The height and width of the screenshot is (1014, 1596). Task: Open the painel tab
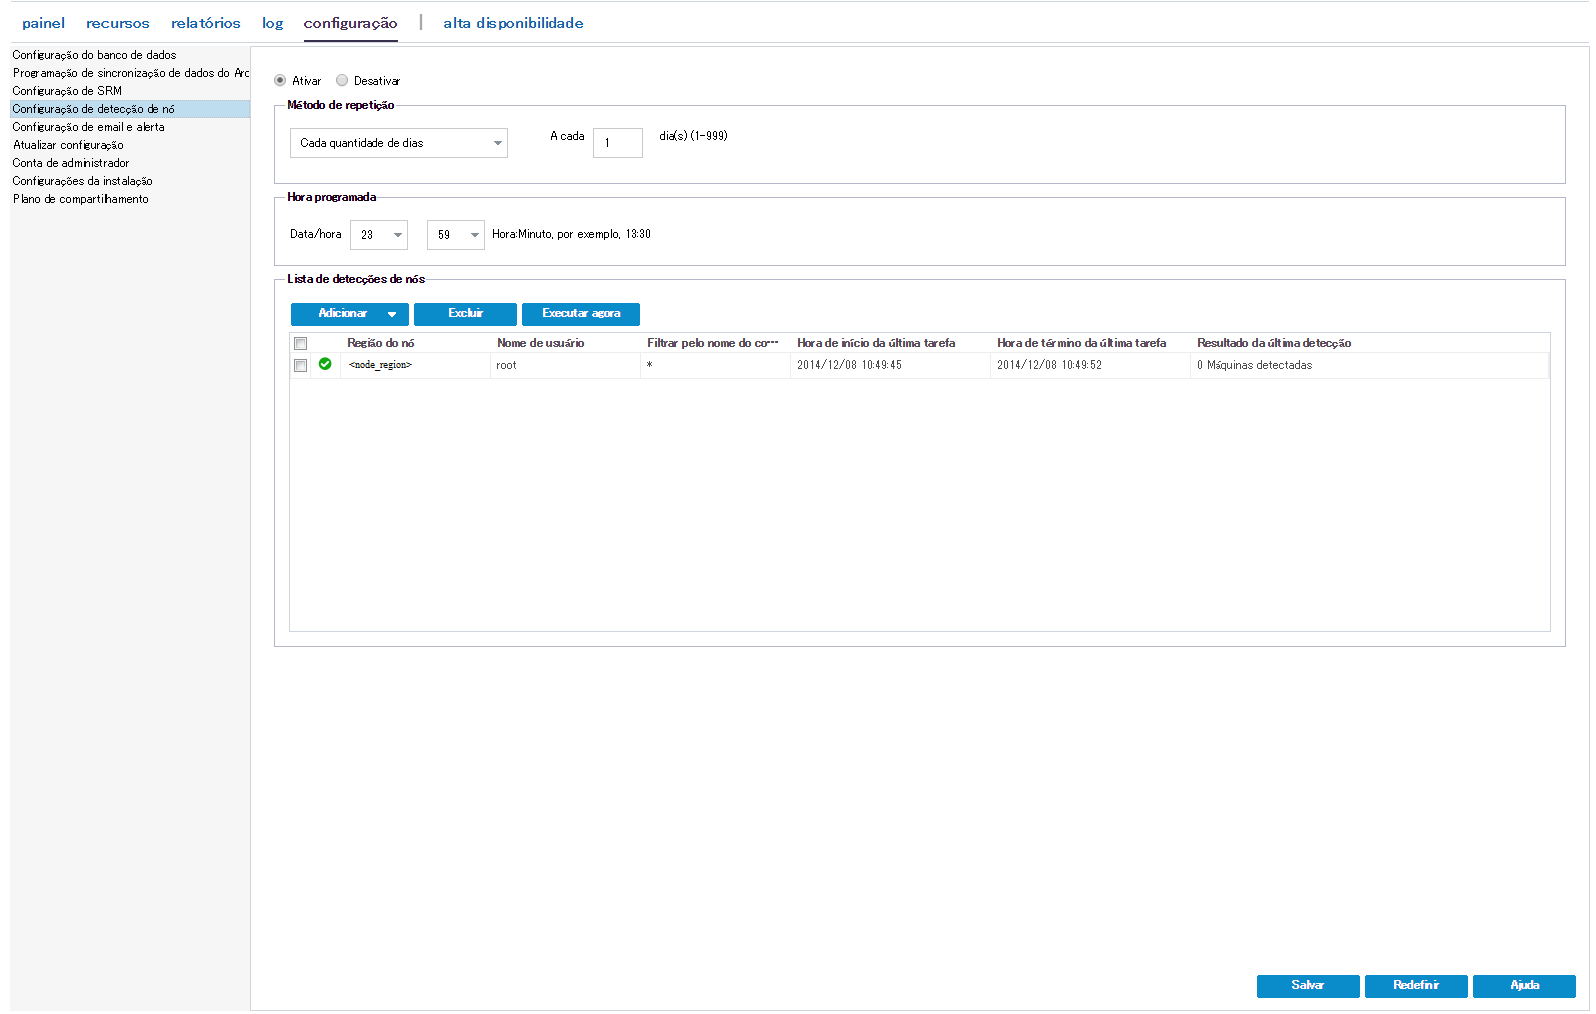(x=43, y=23)
